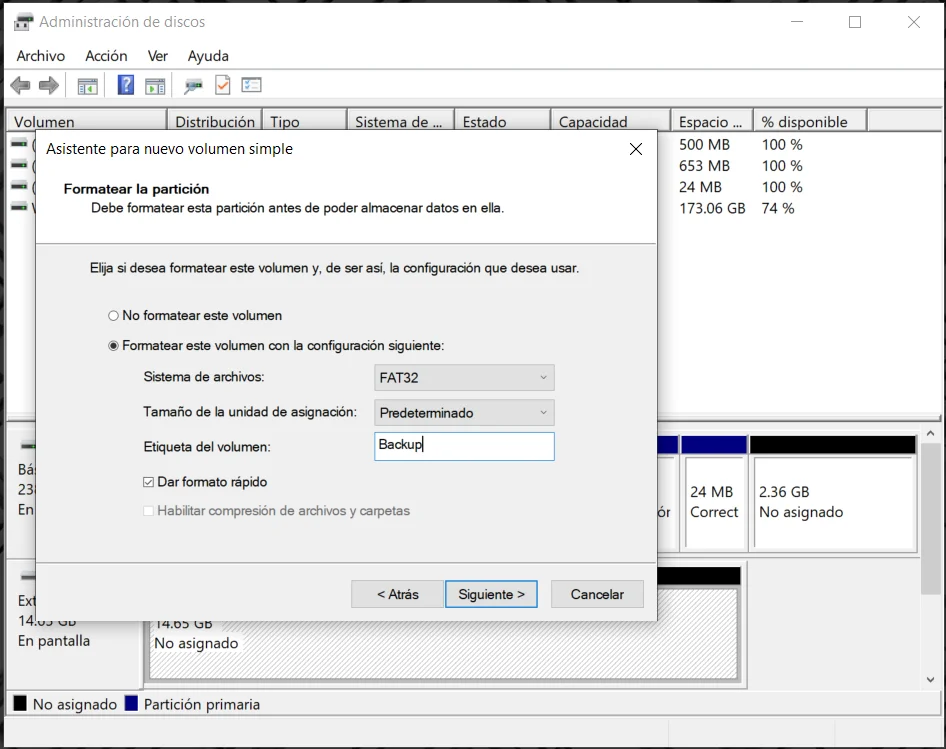The image size is (946, 749).
Task: Open the Archivo menu
Action: tap(40, 56)
